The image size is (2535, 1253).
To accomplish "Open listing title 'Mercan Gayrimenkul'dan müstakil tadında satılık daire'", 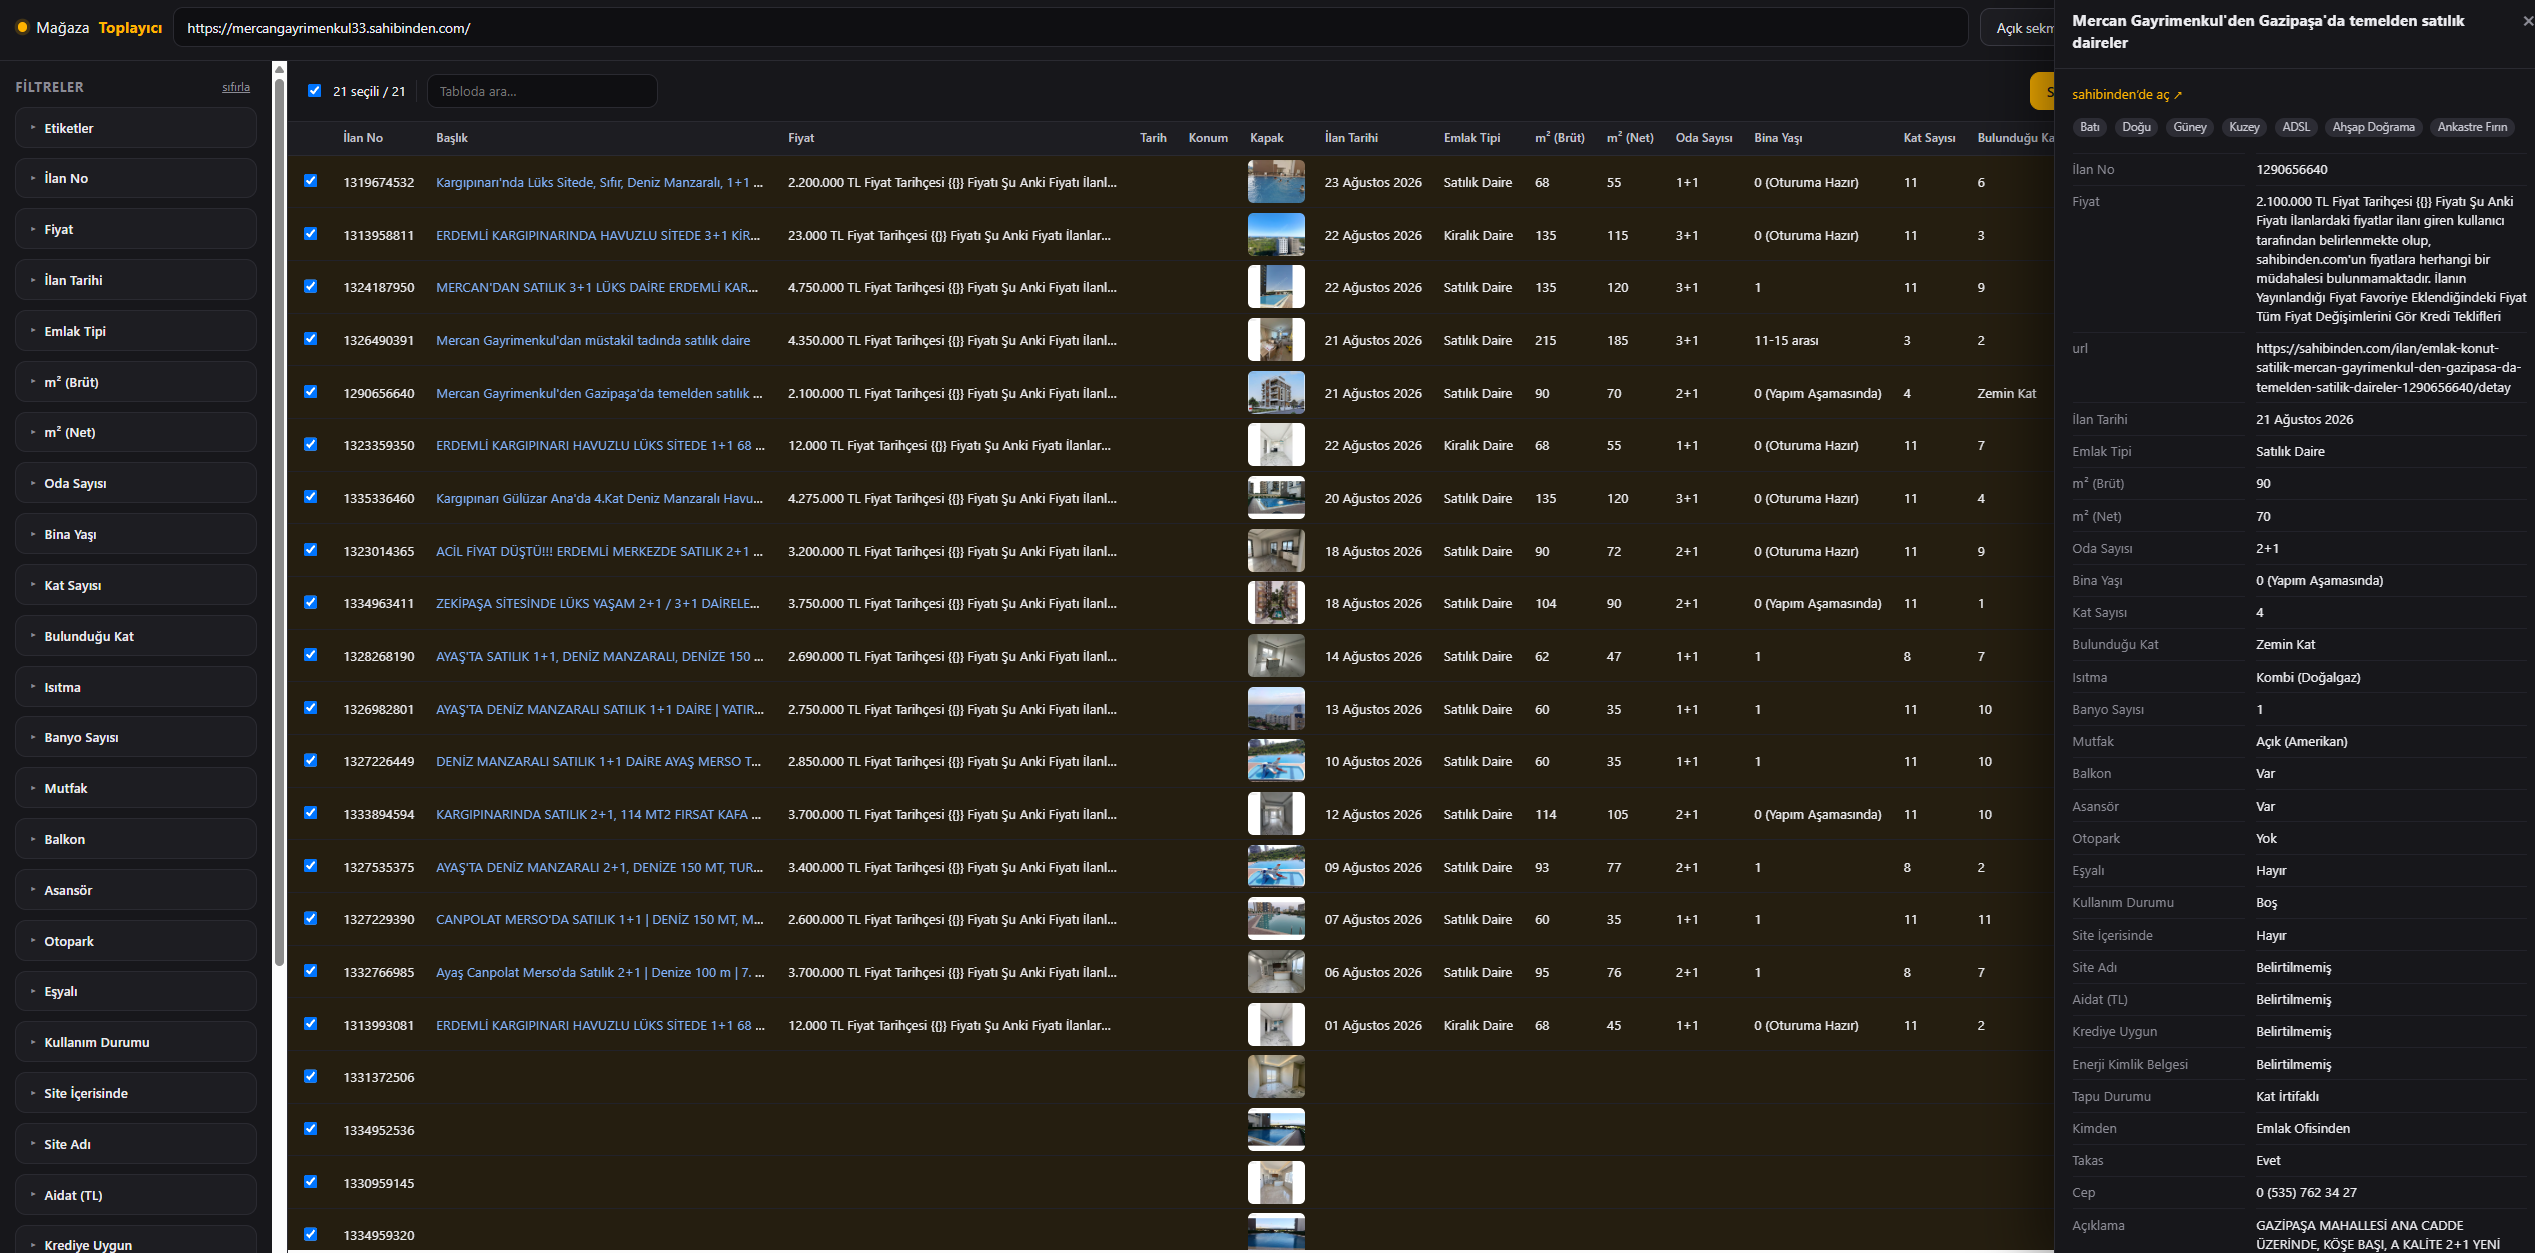I will pos(593,340).
